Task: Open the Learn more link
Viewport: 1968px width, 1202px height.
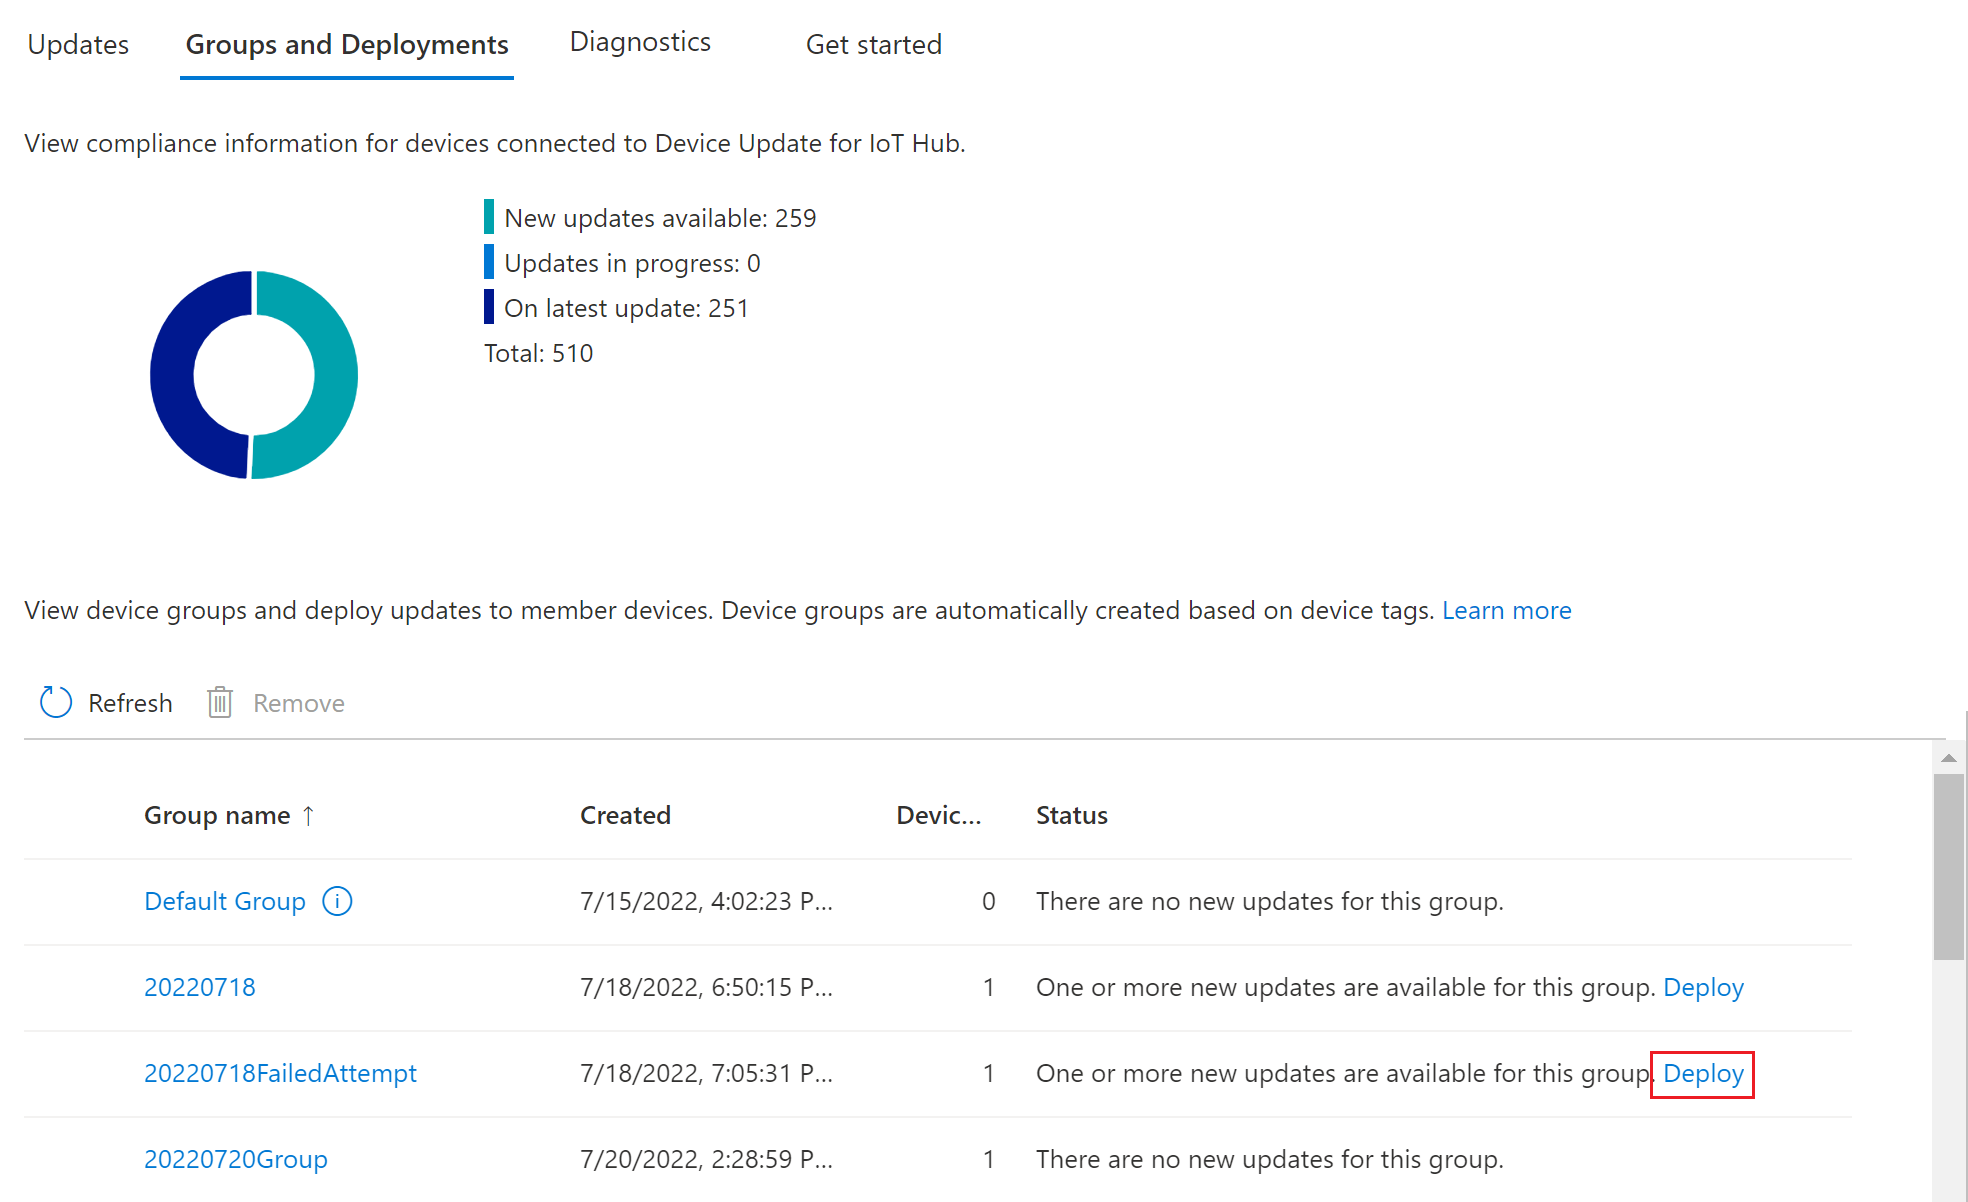Action: click(1506, 610)
